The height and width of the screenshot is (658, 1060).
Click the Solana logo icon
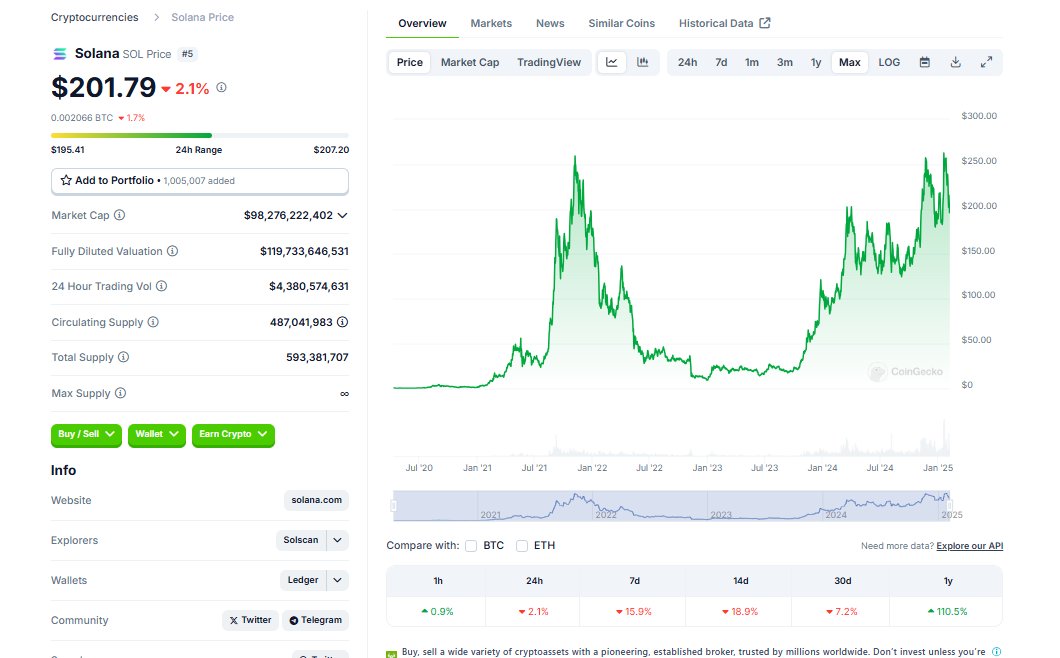point(59,53)
